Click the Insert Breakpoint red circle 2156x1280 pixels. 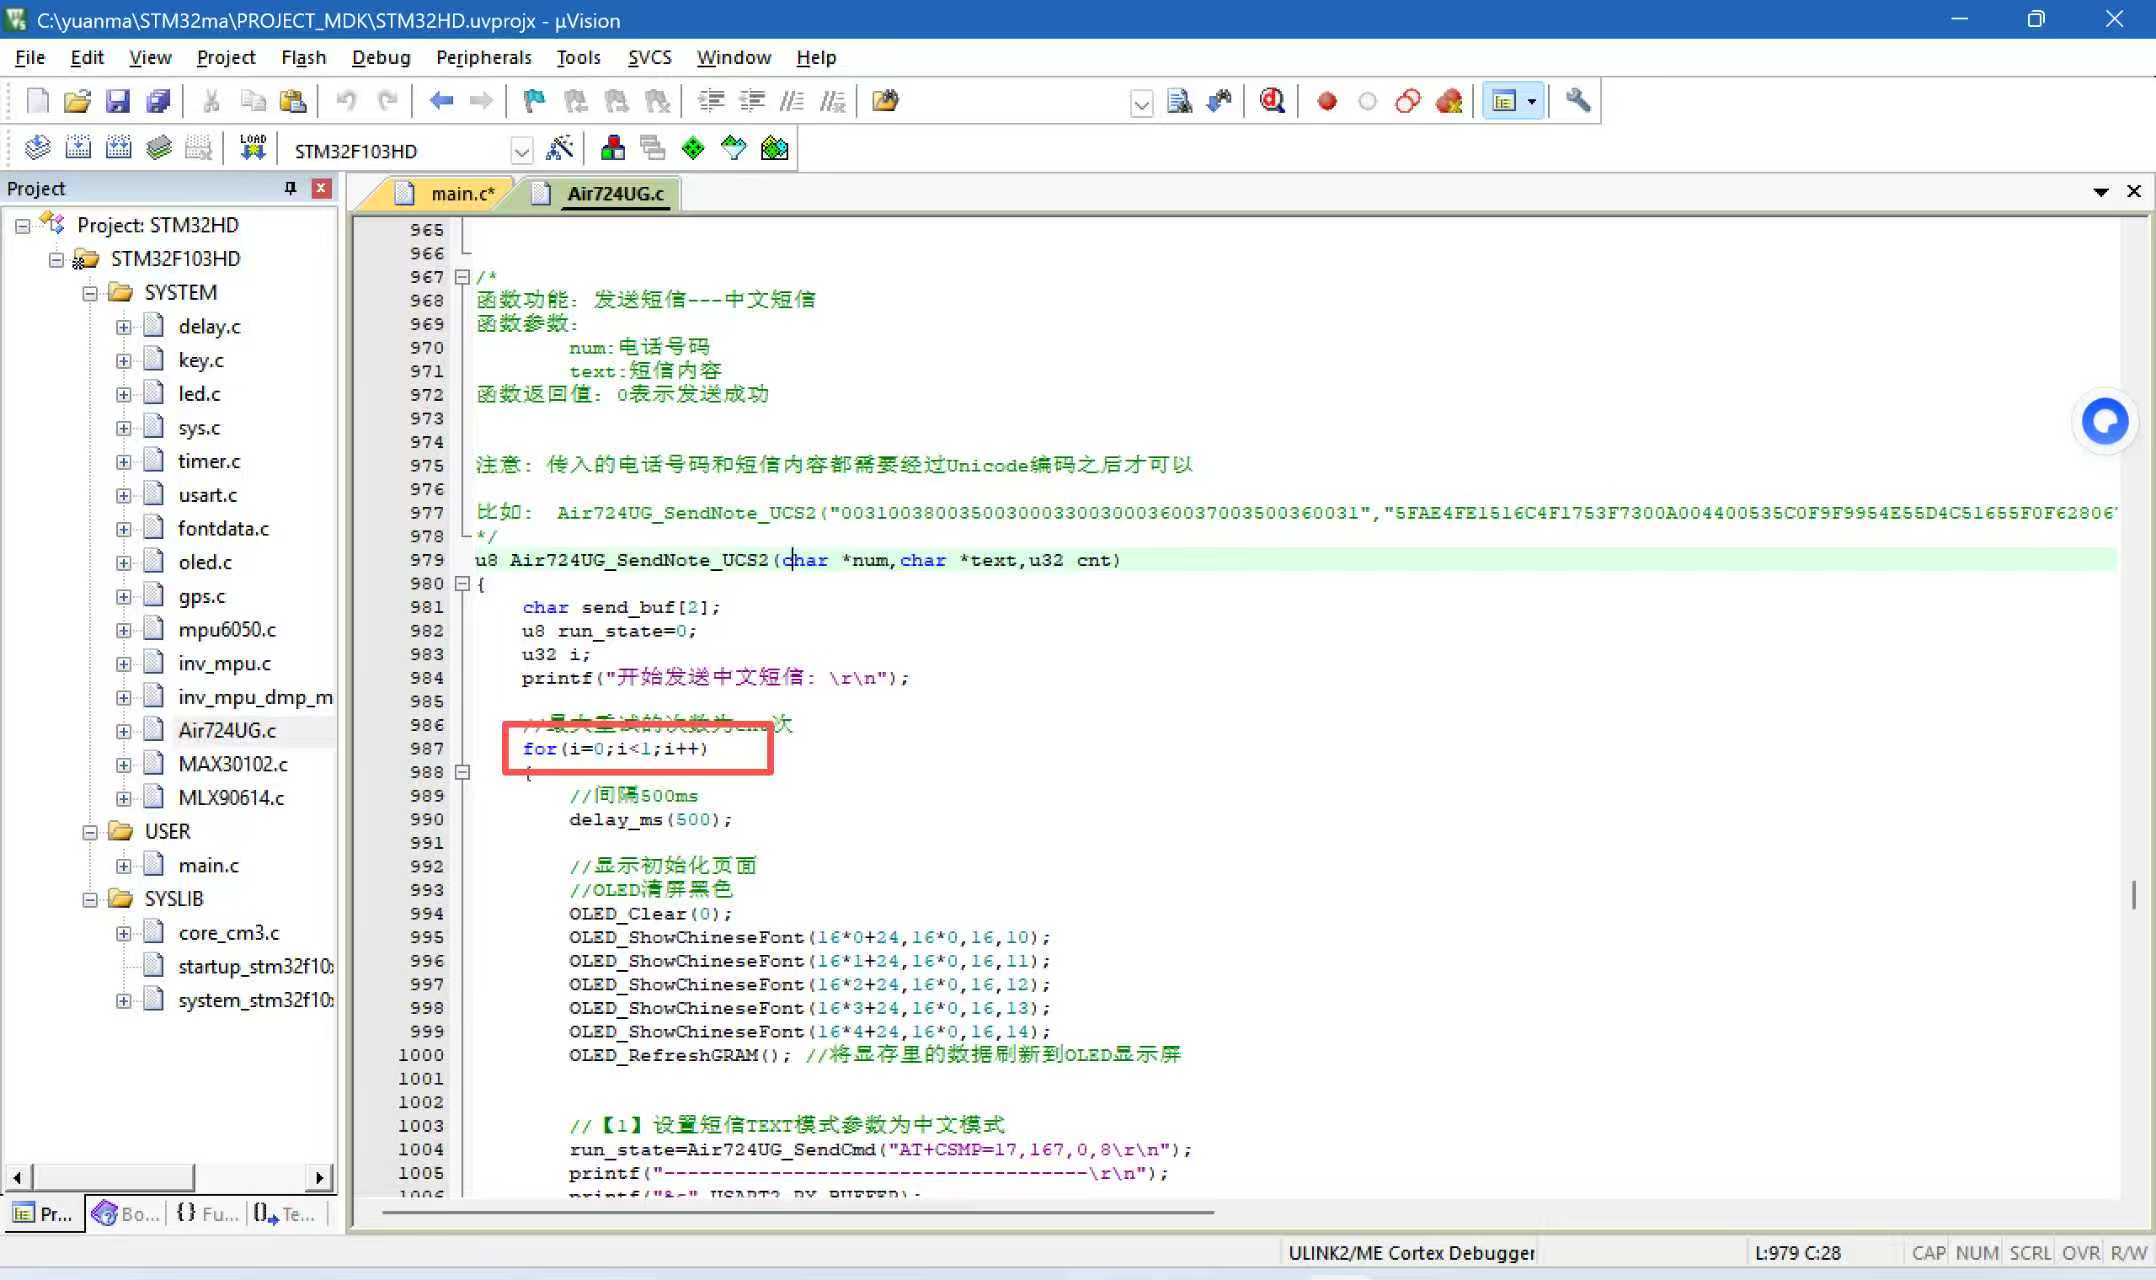pyautogui.click(x=1327, y=101)
